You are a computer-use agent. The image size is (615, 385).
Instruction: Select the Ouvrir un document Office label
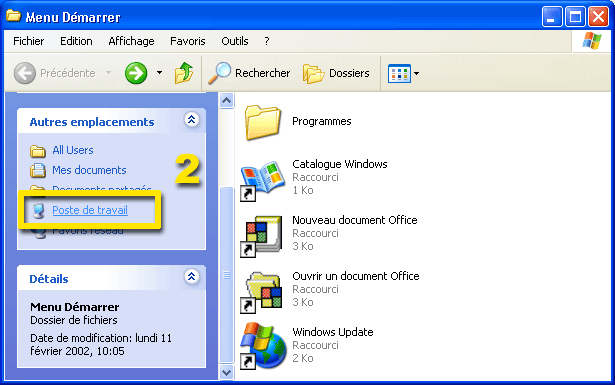[356, 276]
